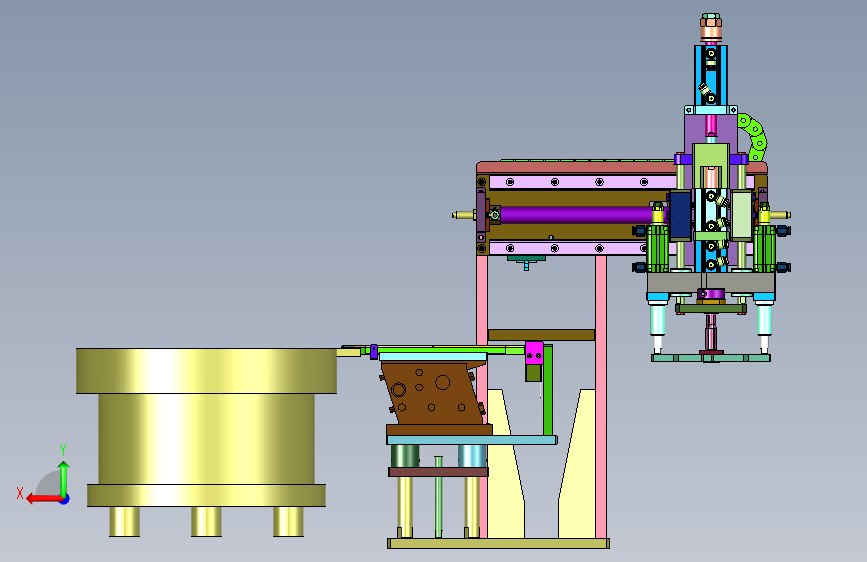Select the light blue cylindrical spacer

pyautogui.click(x=472, y=456)
